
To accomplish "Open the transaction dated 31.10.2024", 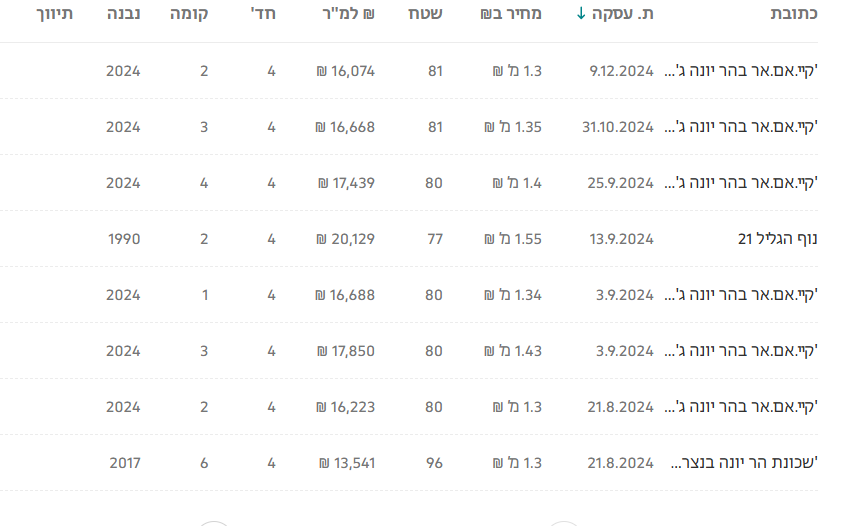I will click(x=617, y=127).
